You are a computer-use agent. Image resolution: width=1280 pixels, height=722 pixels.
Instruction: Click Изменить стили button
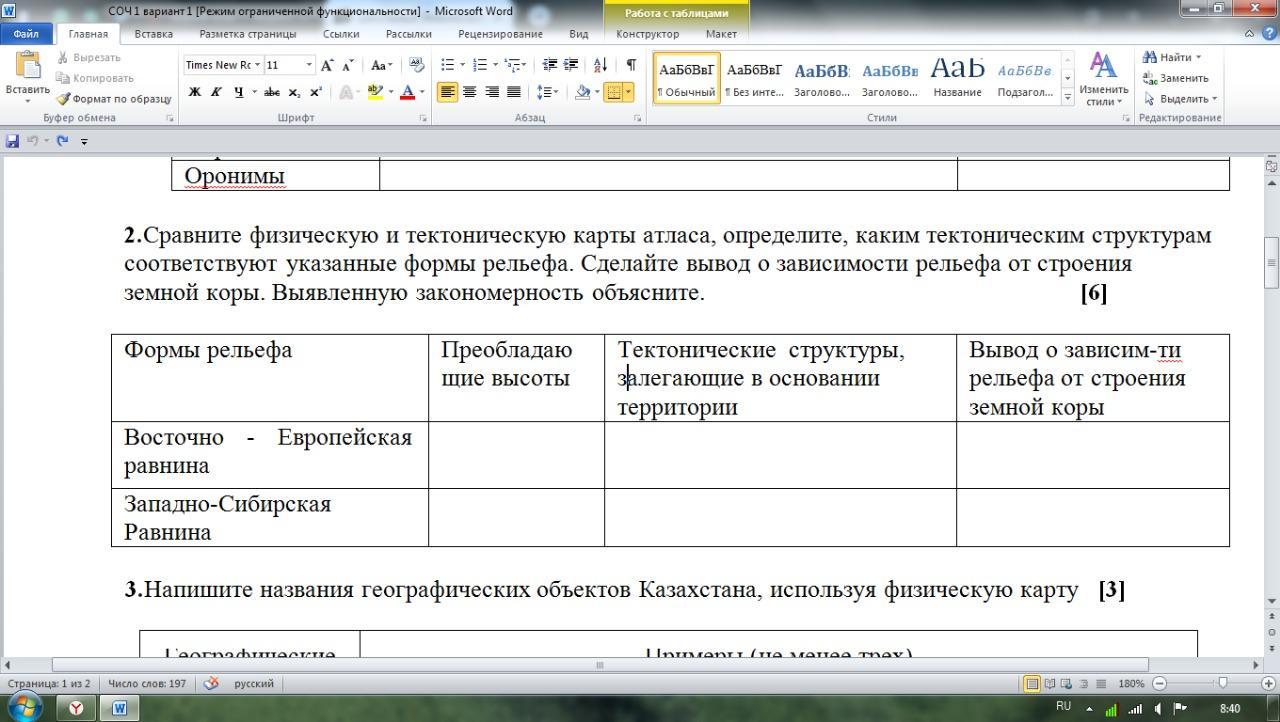(1103, 79)
